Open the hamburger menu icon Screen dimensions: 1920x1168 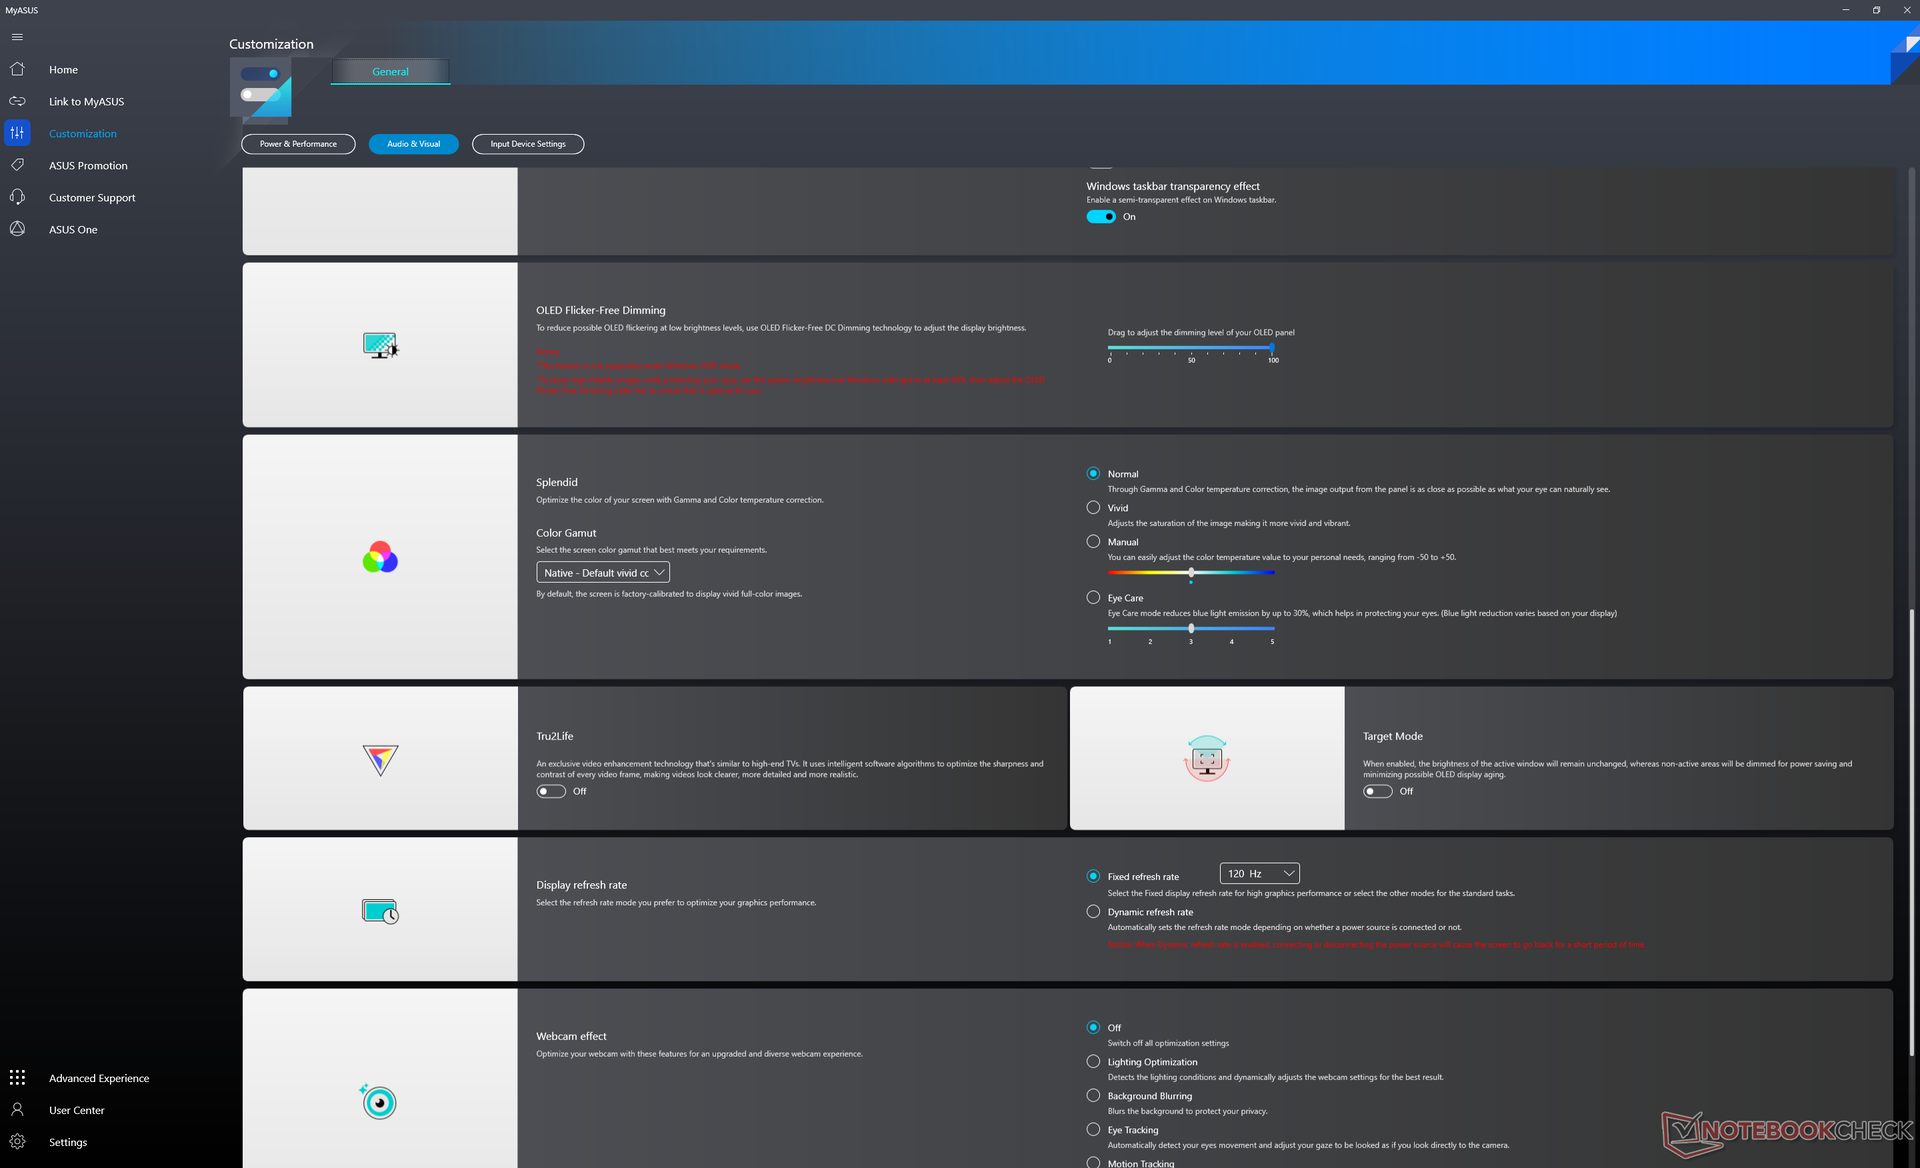click(x=17, y=37)
